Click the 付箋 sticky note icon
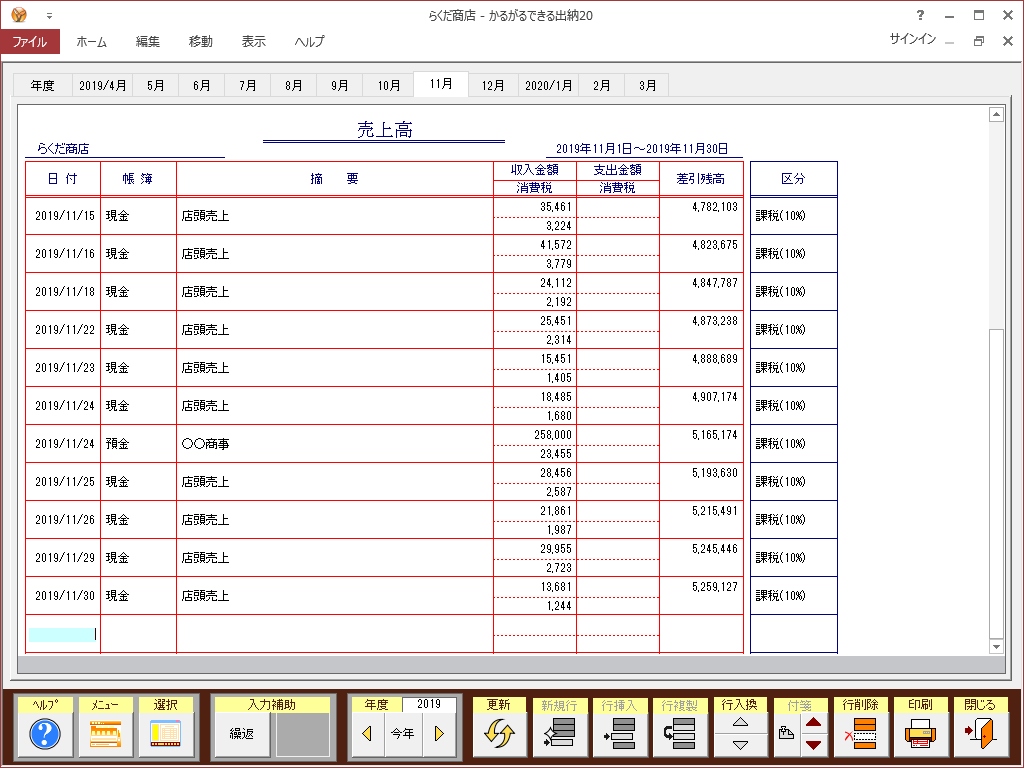This screenshot has width=1024, height=768. point(787,734)
